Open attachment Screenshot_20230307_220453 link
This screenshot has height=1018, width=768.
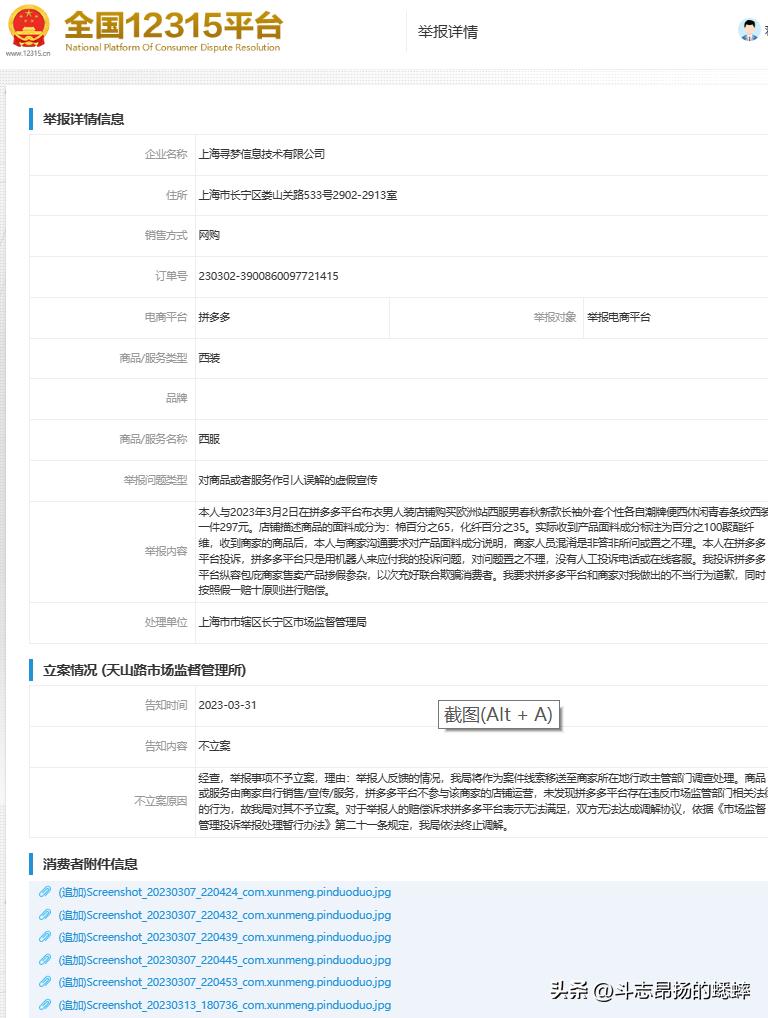[x=225, y=982]
